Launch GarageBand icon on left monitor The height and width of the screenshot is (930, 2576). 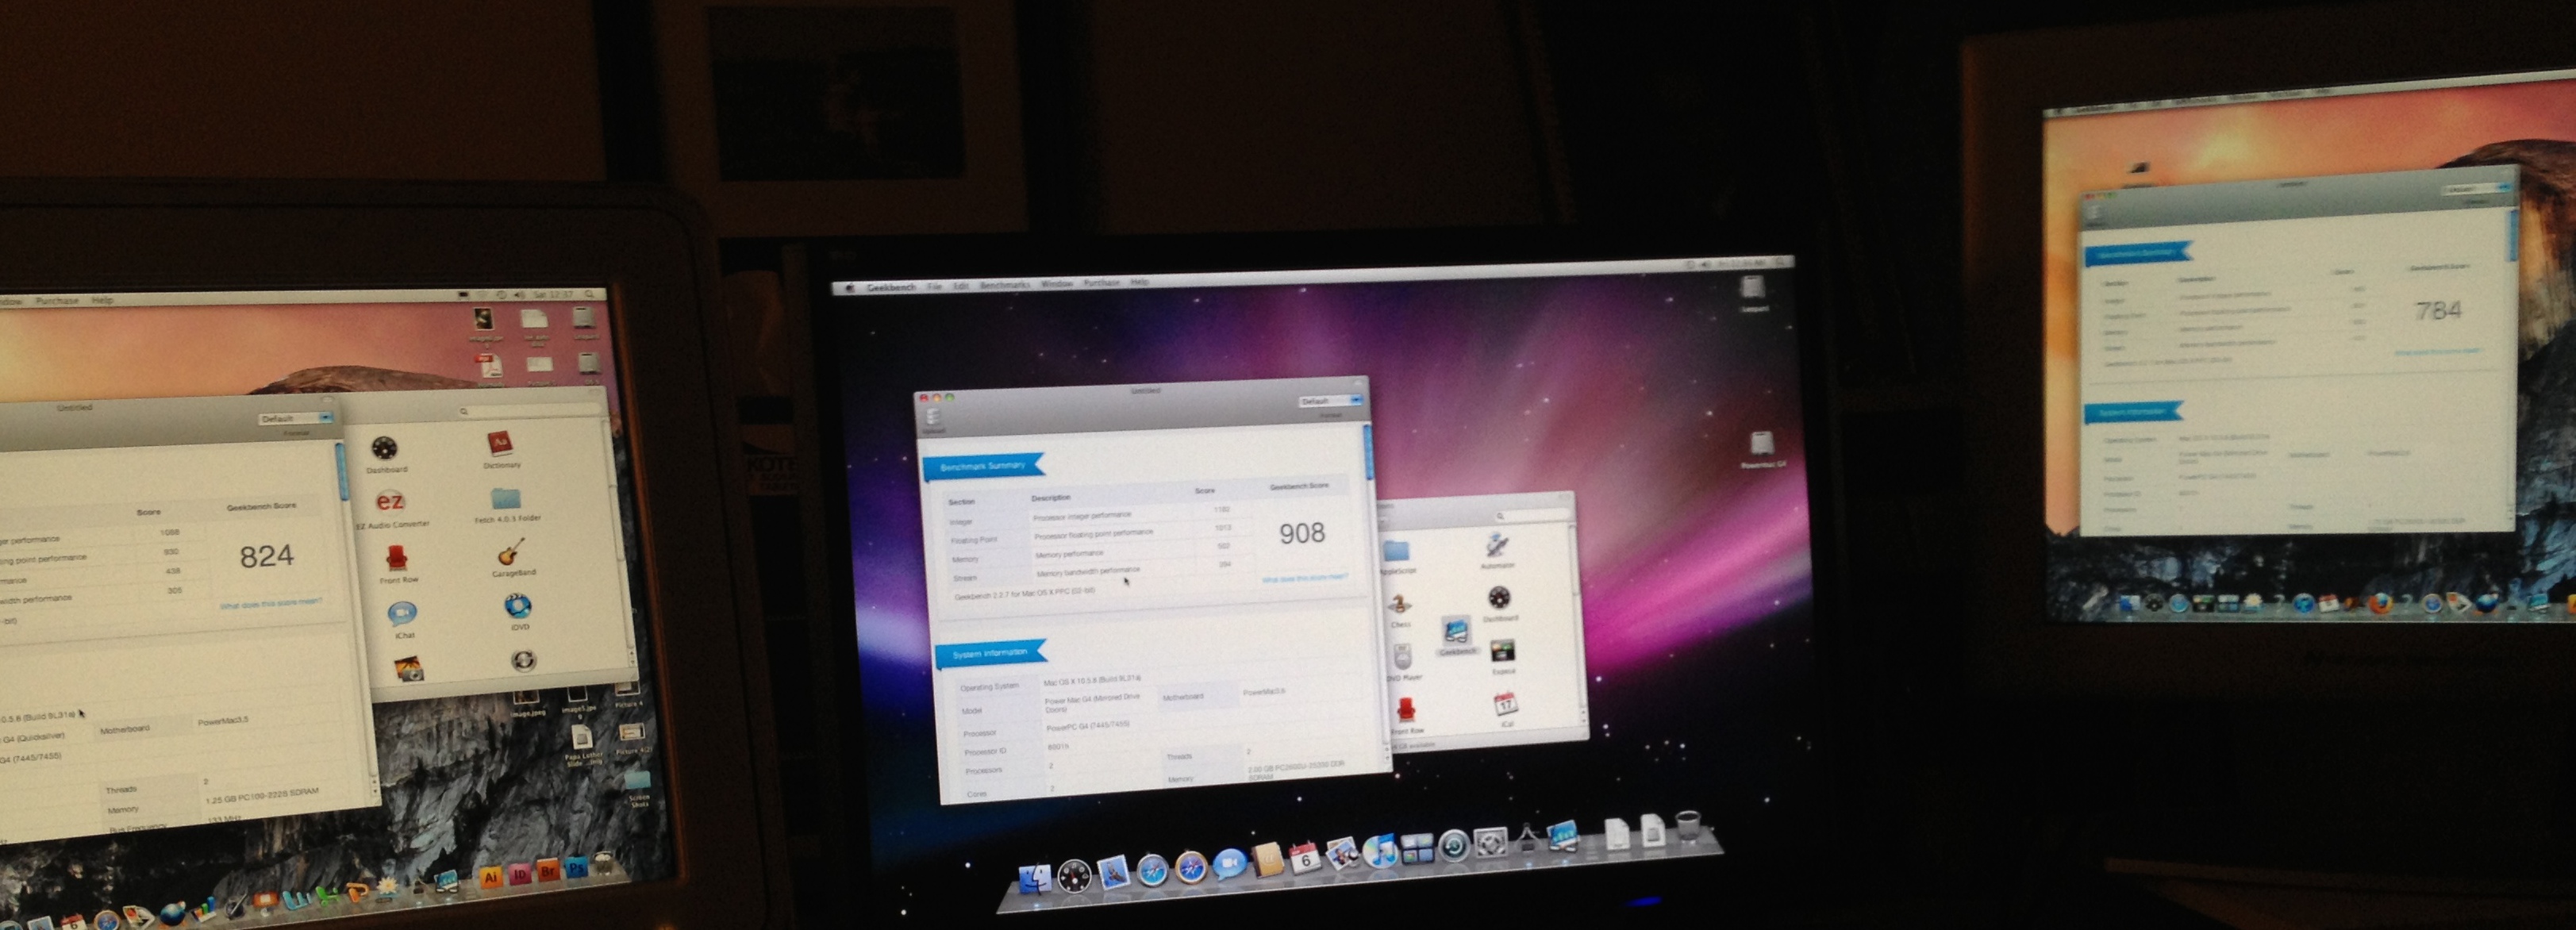(510, 552)
